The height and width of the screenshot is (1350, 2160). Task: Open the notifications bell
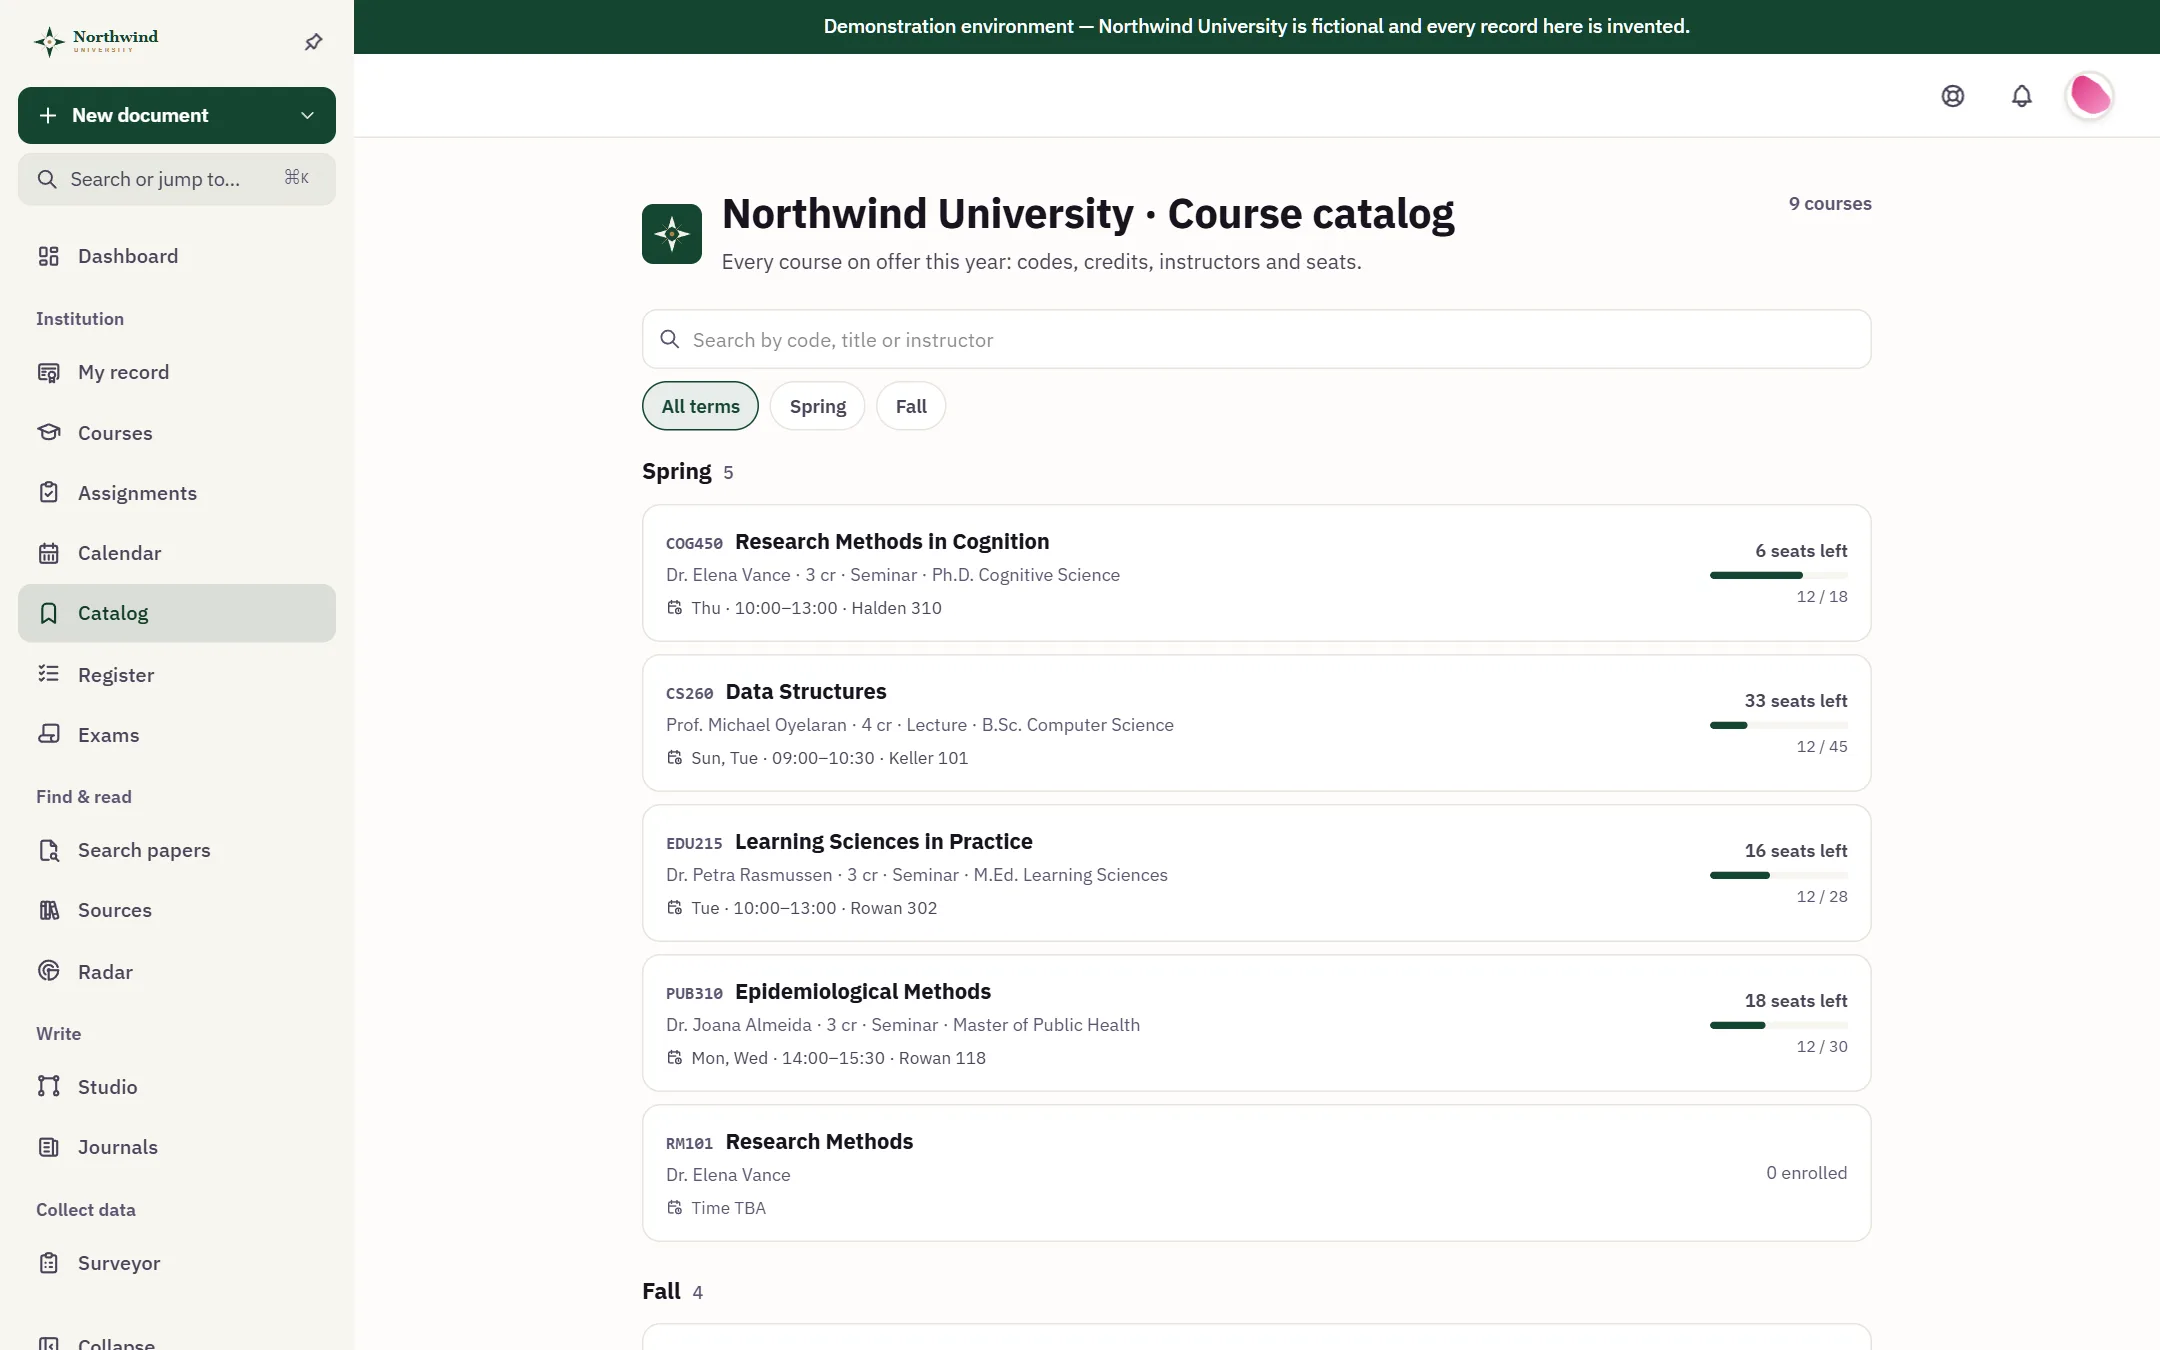(2022, 96)
